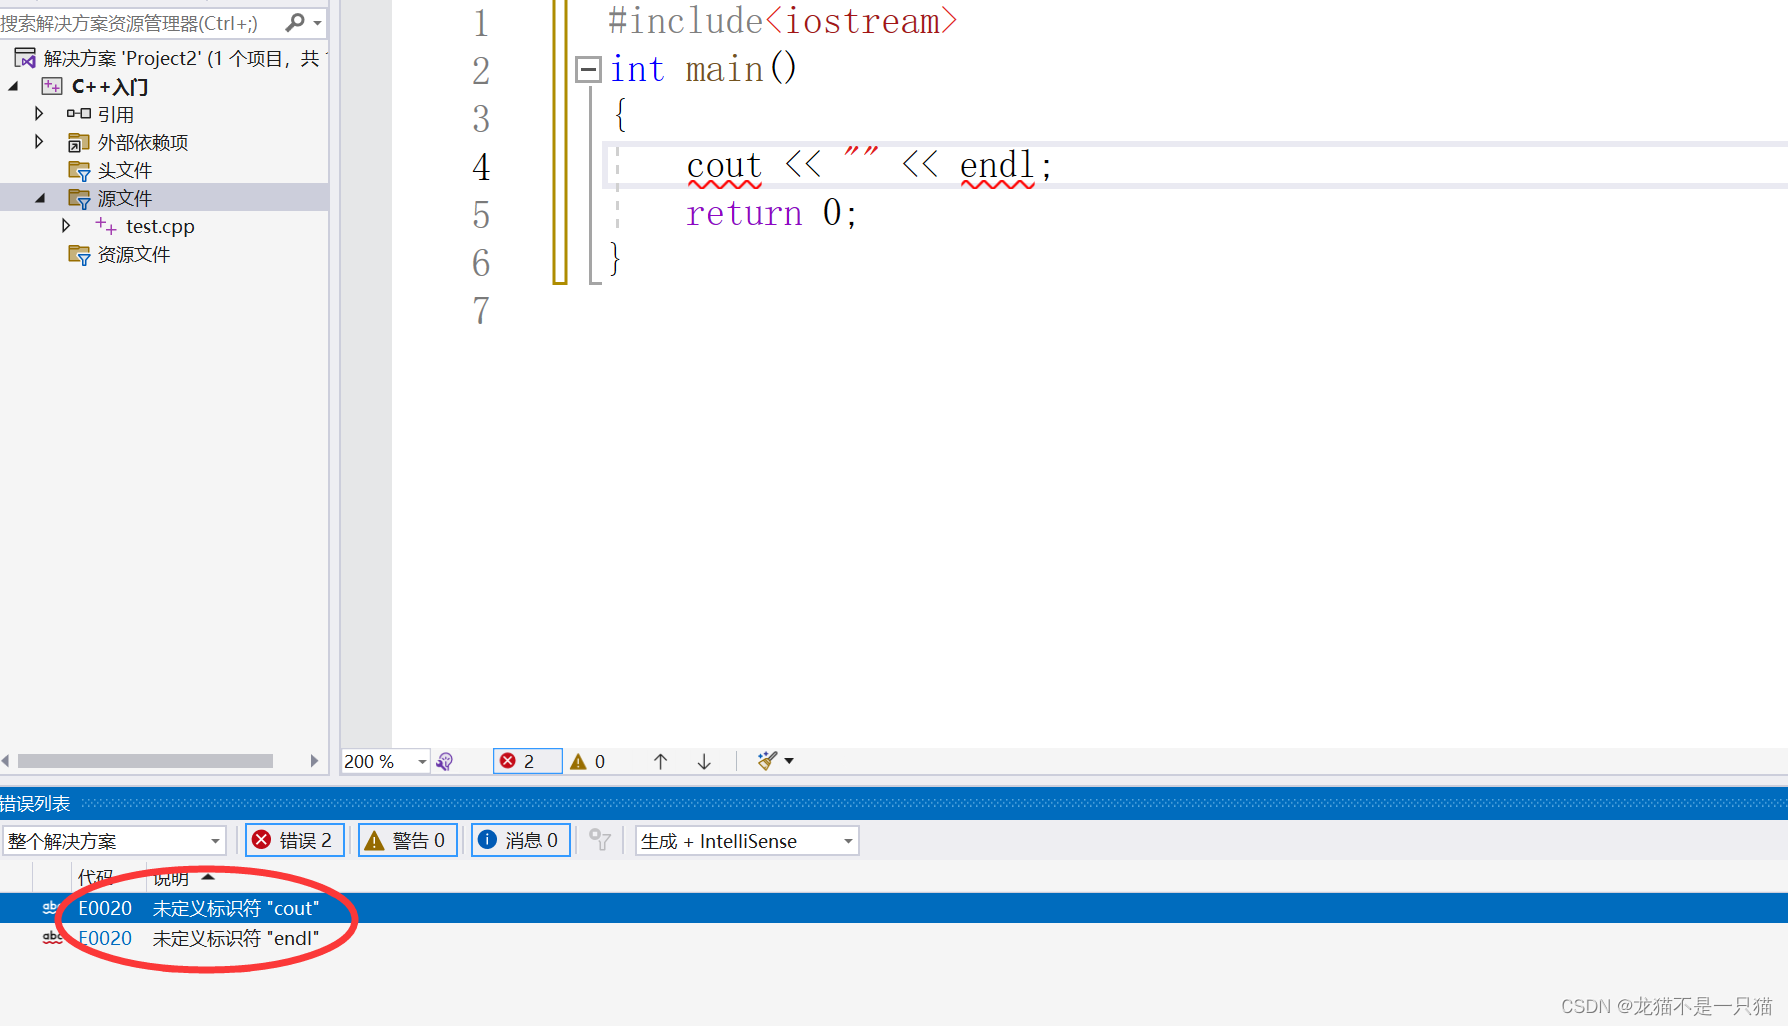This screenshot has width=1788, height=1026.
Task: Go to next issue with down arrow
Action: tap(704, 761)
